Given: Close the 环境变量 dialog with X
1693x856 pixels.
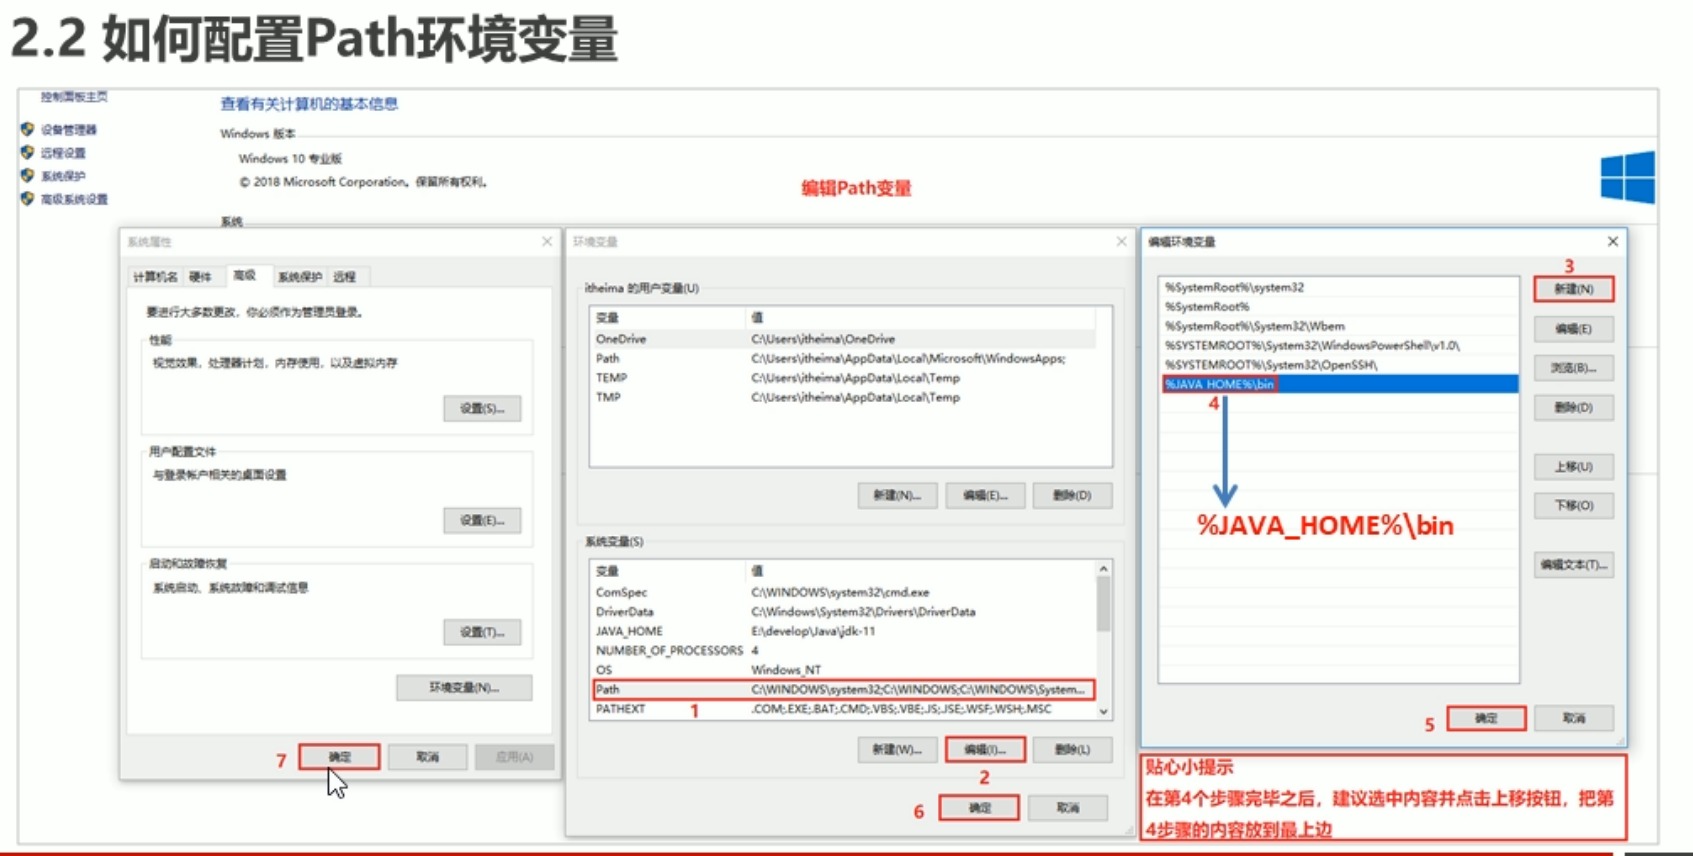Looking at the screenshot, I should 1121,242.
